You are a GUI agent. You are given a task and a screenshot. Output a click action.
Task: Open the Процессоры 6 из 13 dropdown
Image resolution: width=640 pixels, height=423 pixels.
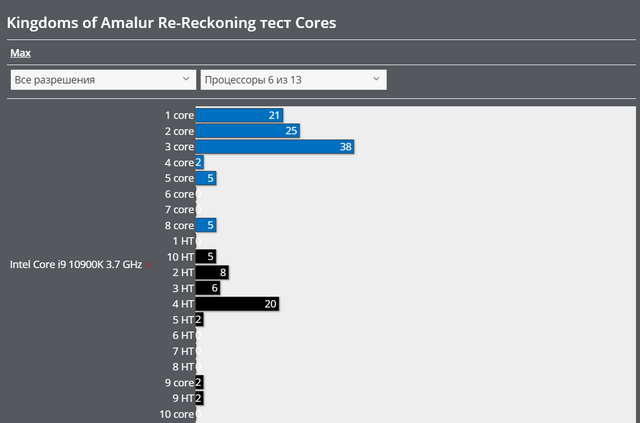[293, 80]
